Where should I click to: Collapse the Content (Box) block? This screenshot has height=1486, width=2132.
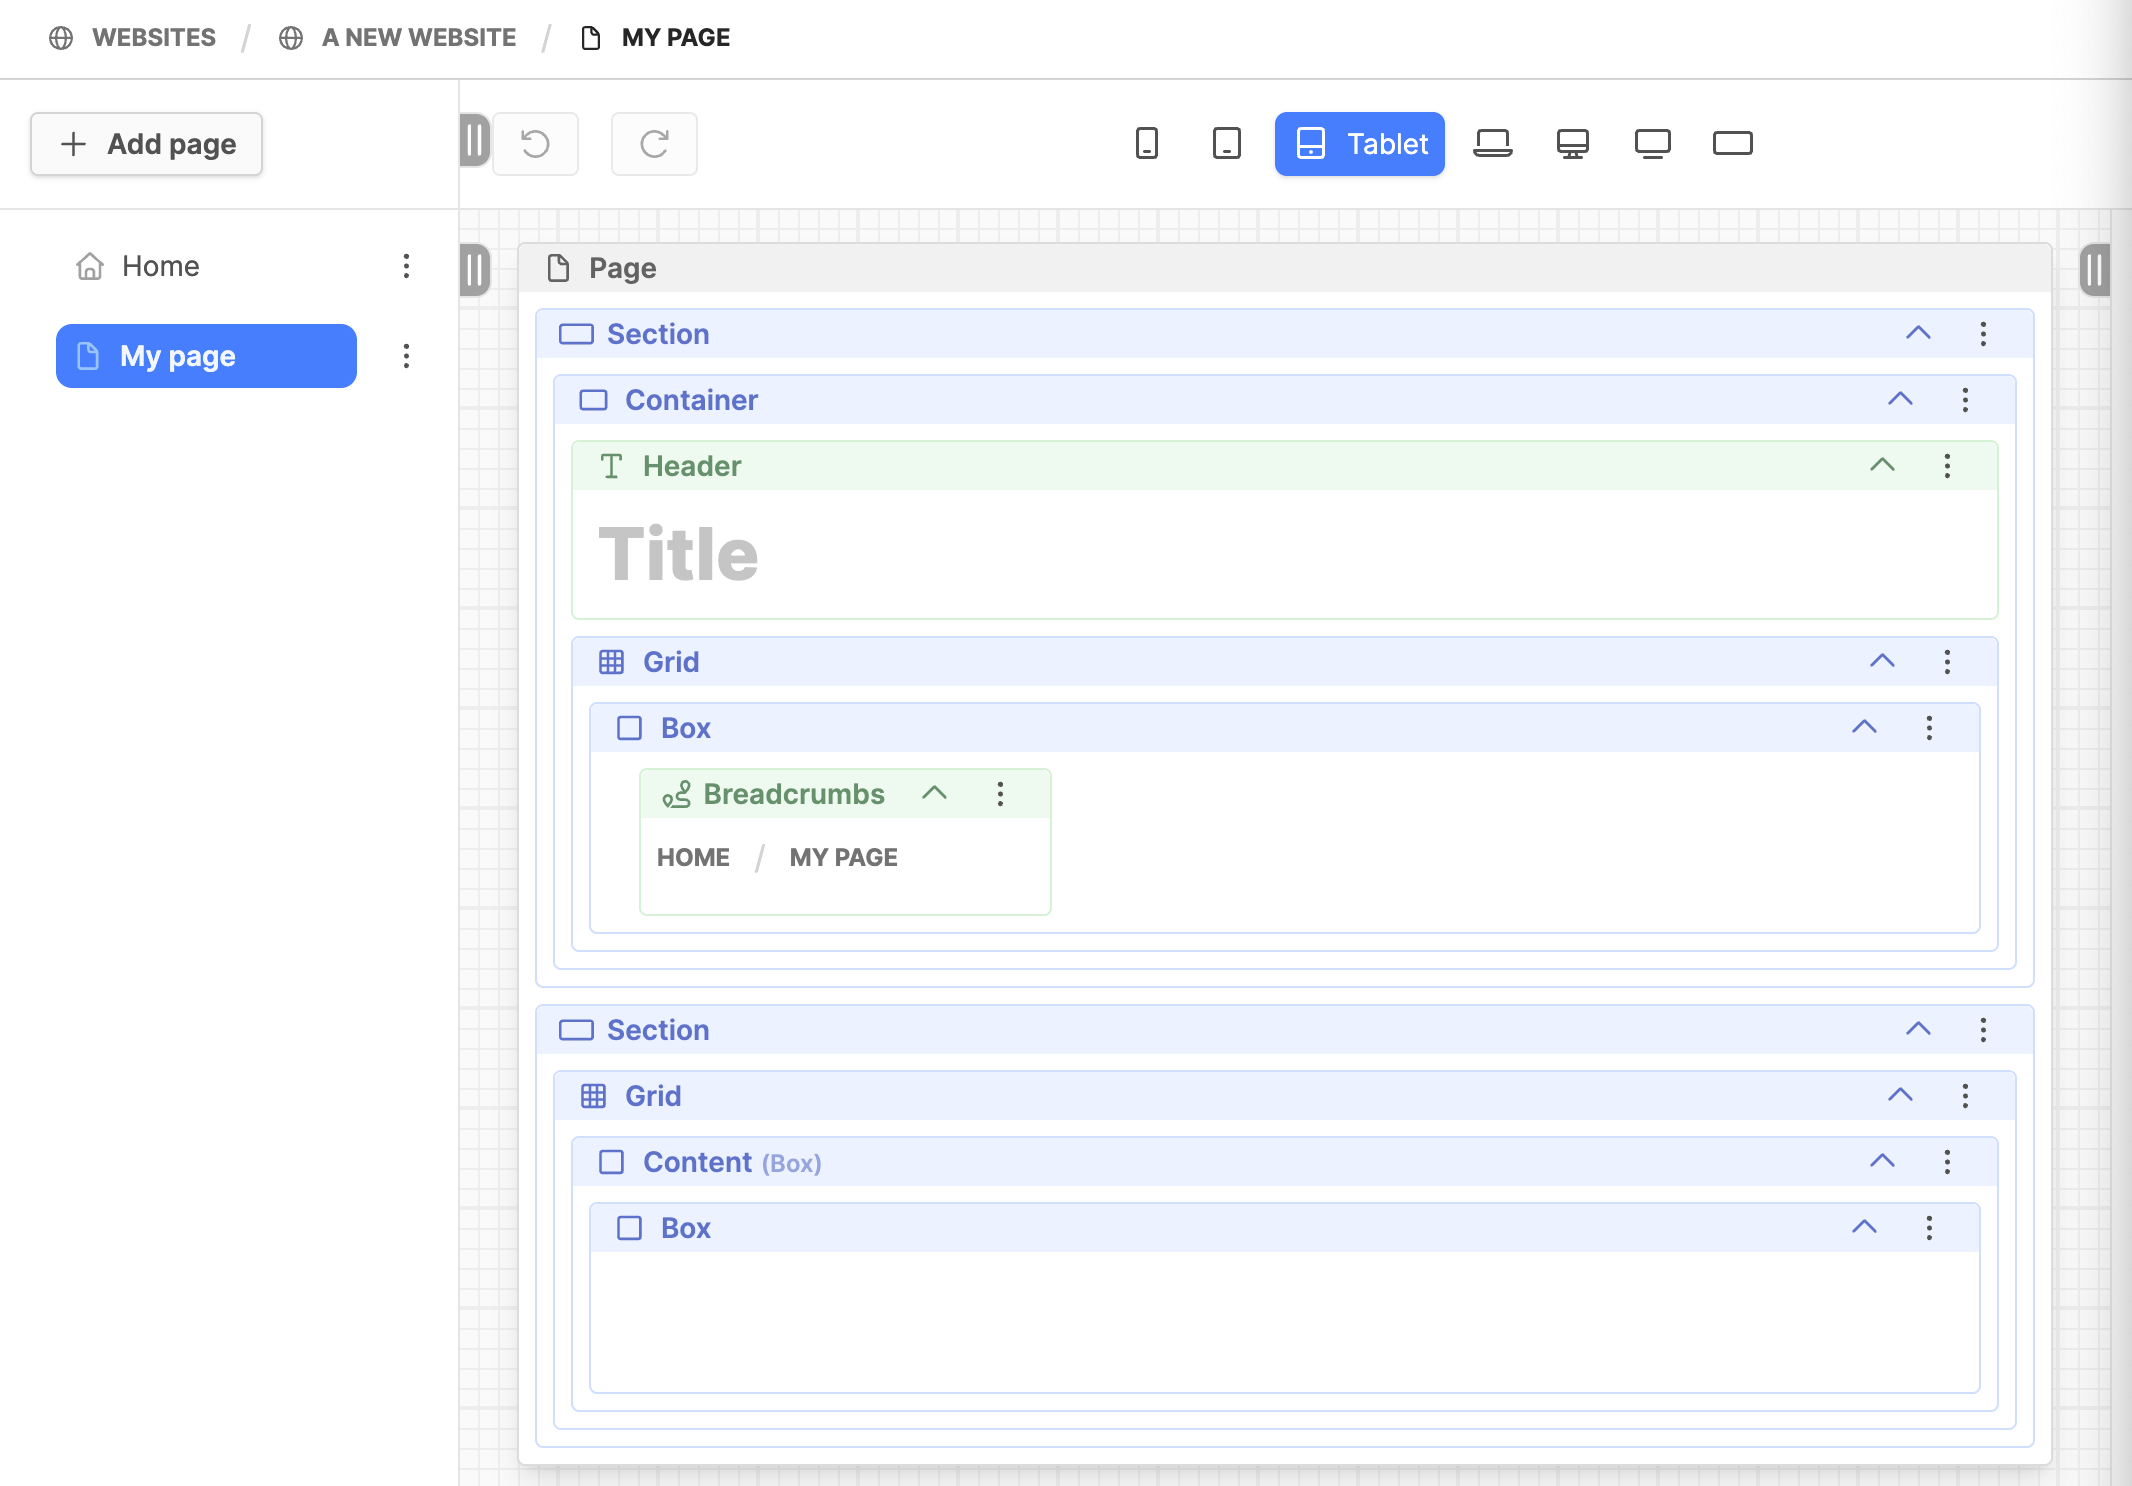click(x=1882, y=1161)
